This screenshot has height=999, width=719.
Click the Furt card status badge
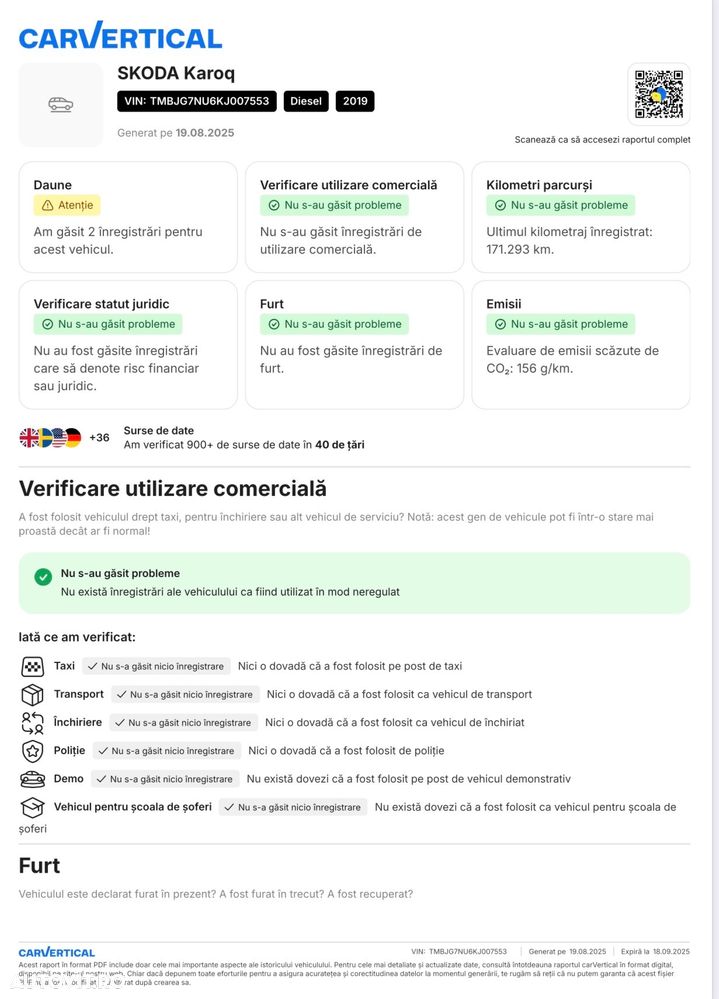click(334, 324)
